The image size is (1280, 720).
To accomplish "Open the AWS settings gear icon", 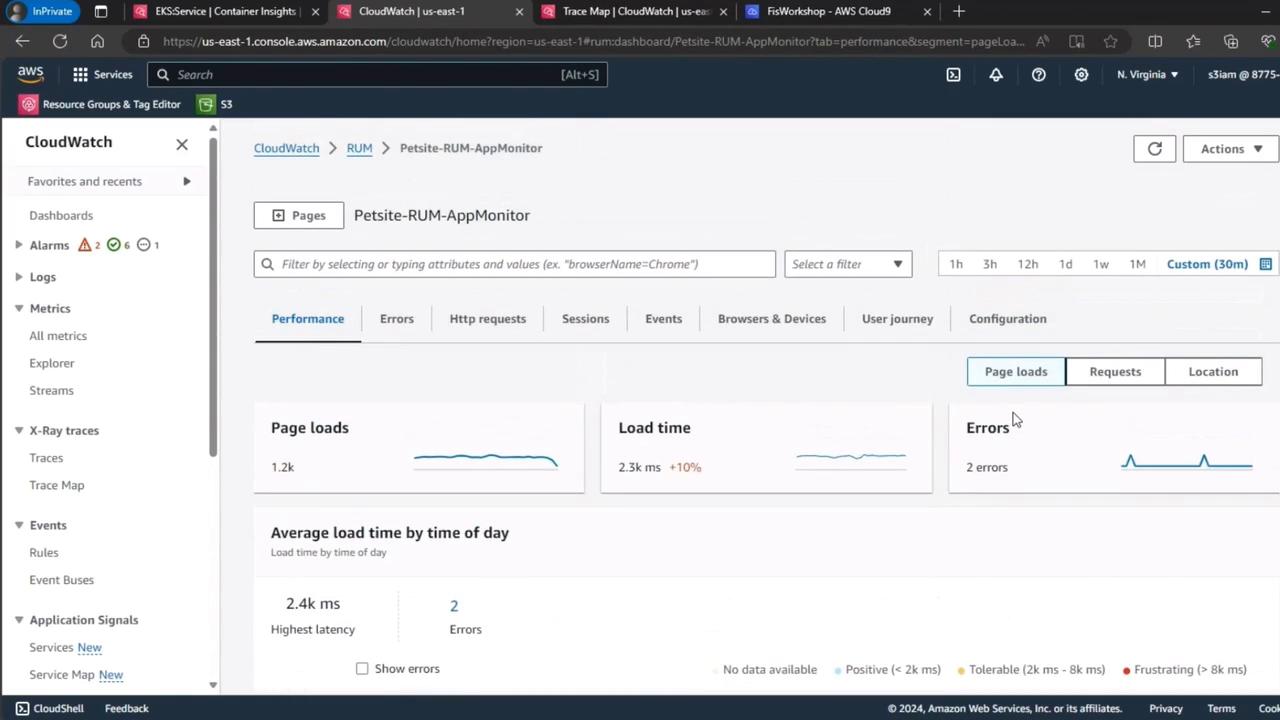I will [x=1081, y=75].
